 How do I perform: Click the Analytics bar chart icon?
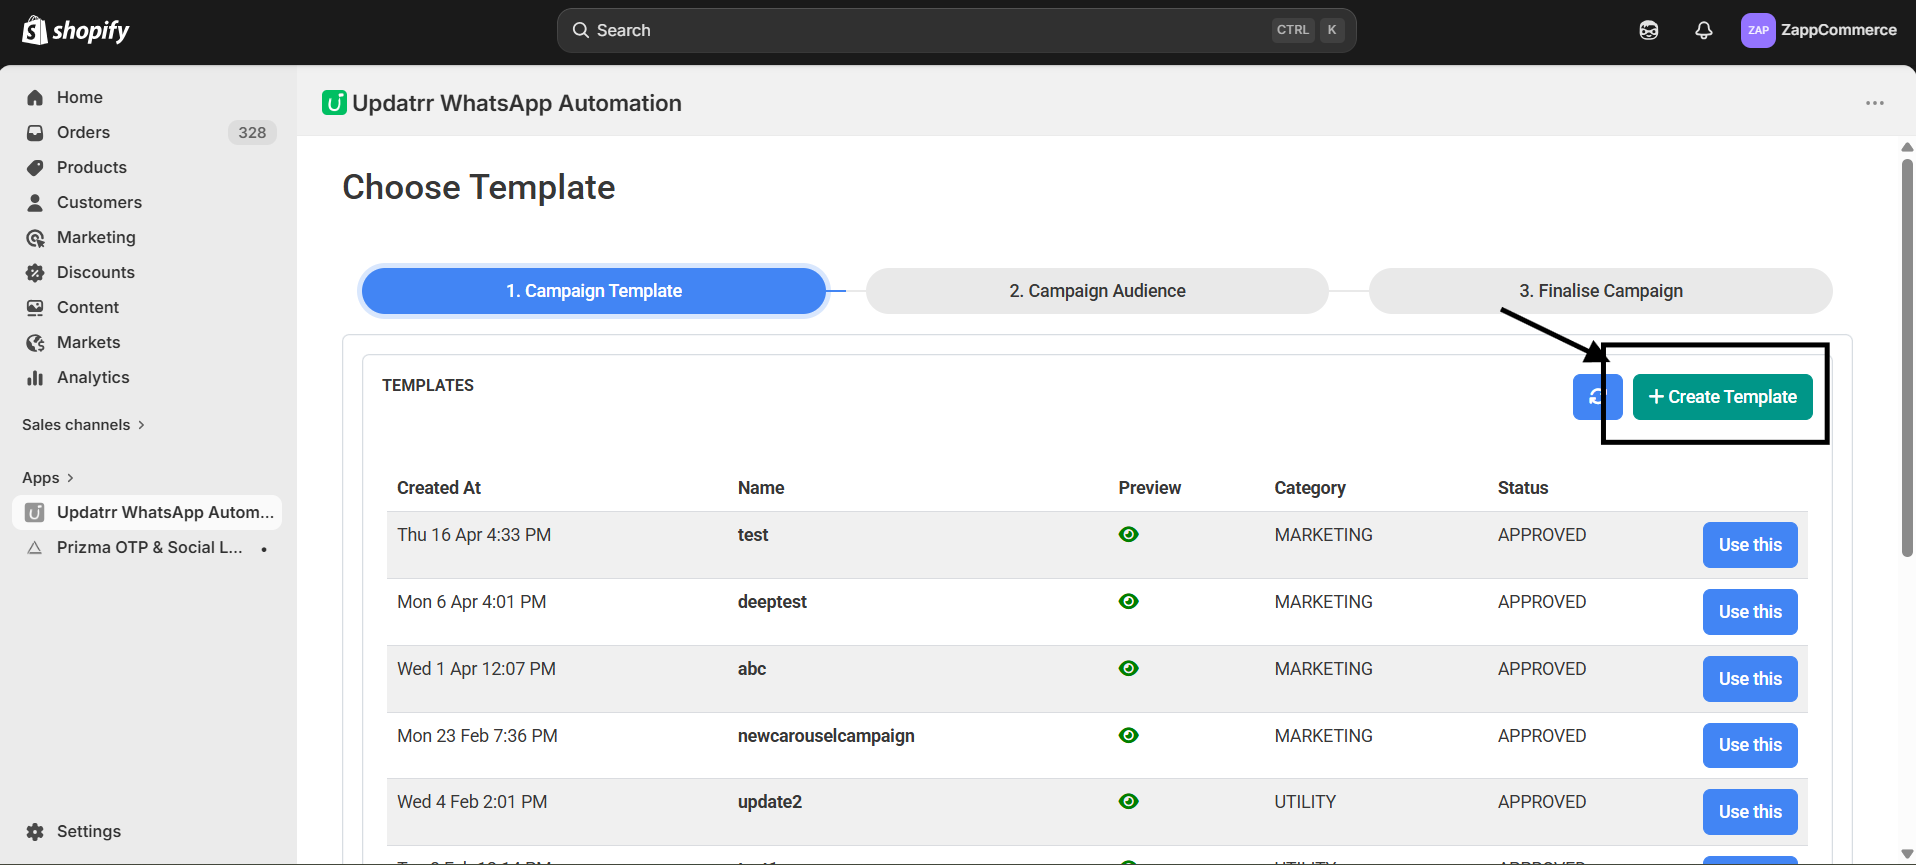[36, 378]
